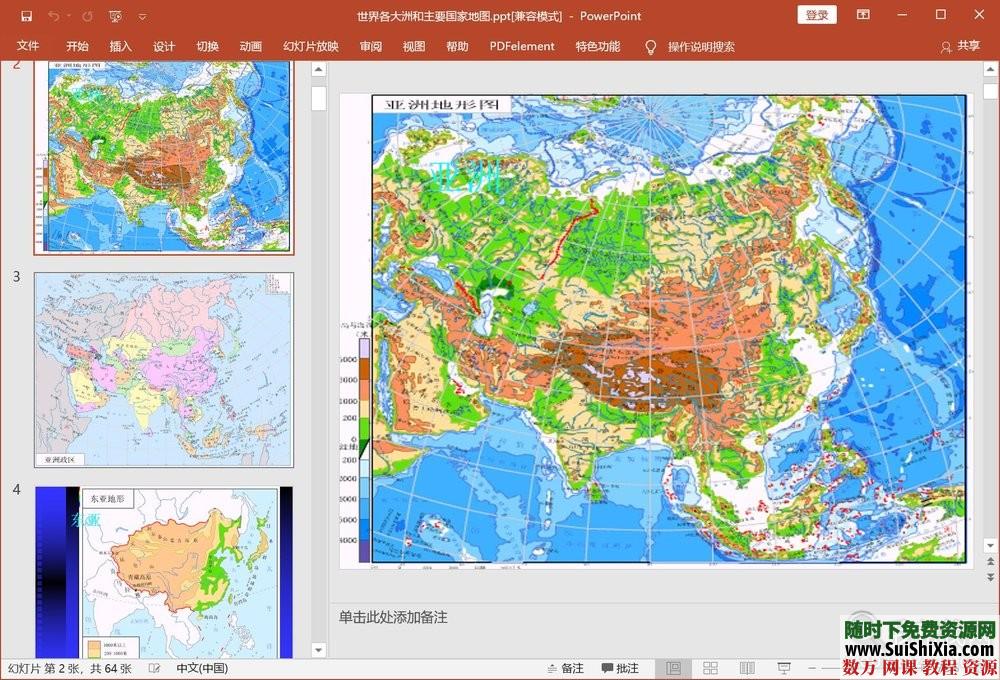Switch to Slide Sorter view icon
Screen dimensions: 1000x680
[x=711, y=667]
